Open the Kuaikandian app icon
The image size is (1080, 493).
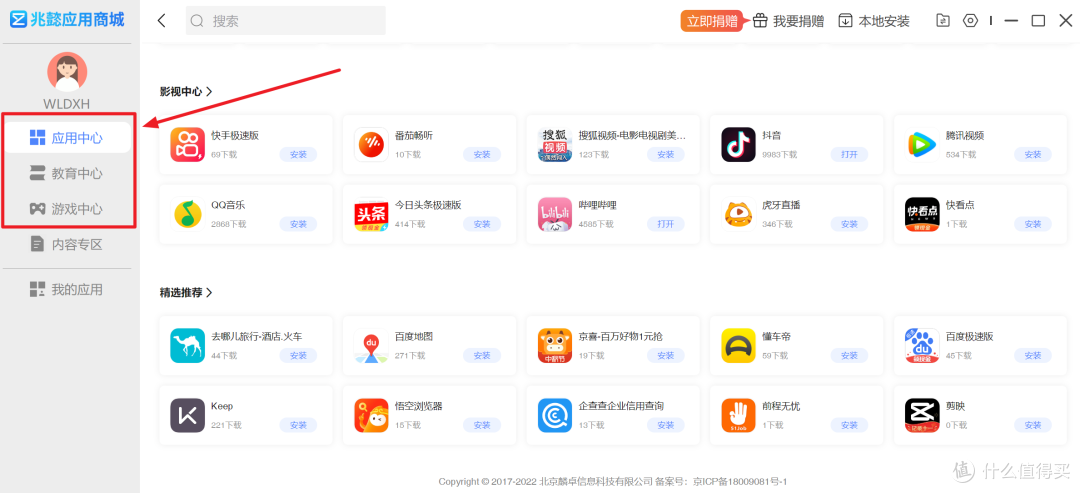(x=922, y=214)
